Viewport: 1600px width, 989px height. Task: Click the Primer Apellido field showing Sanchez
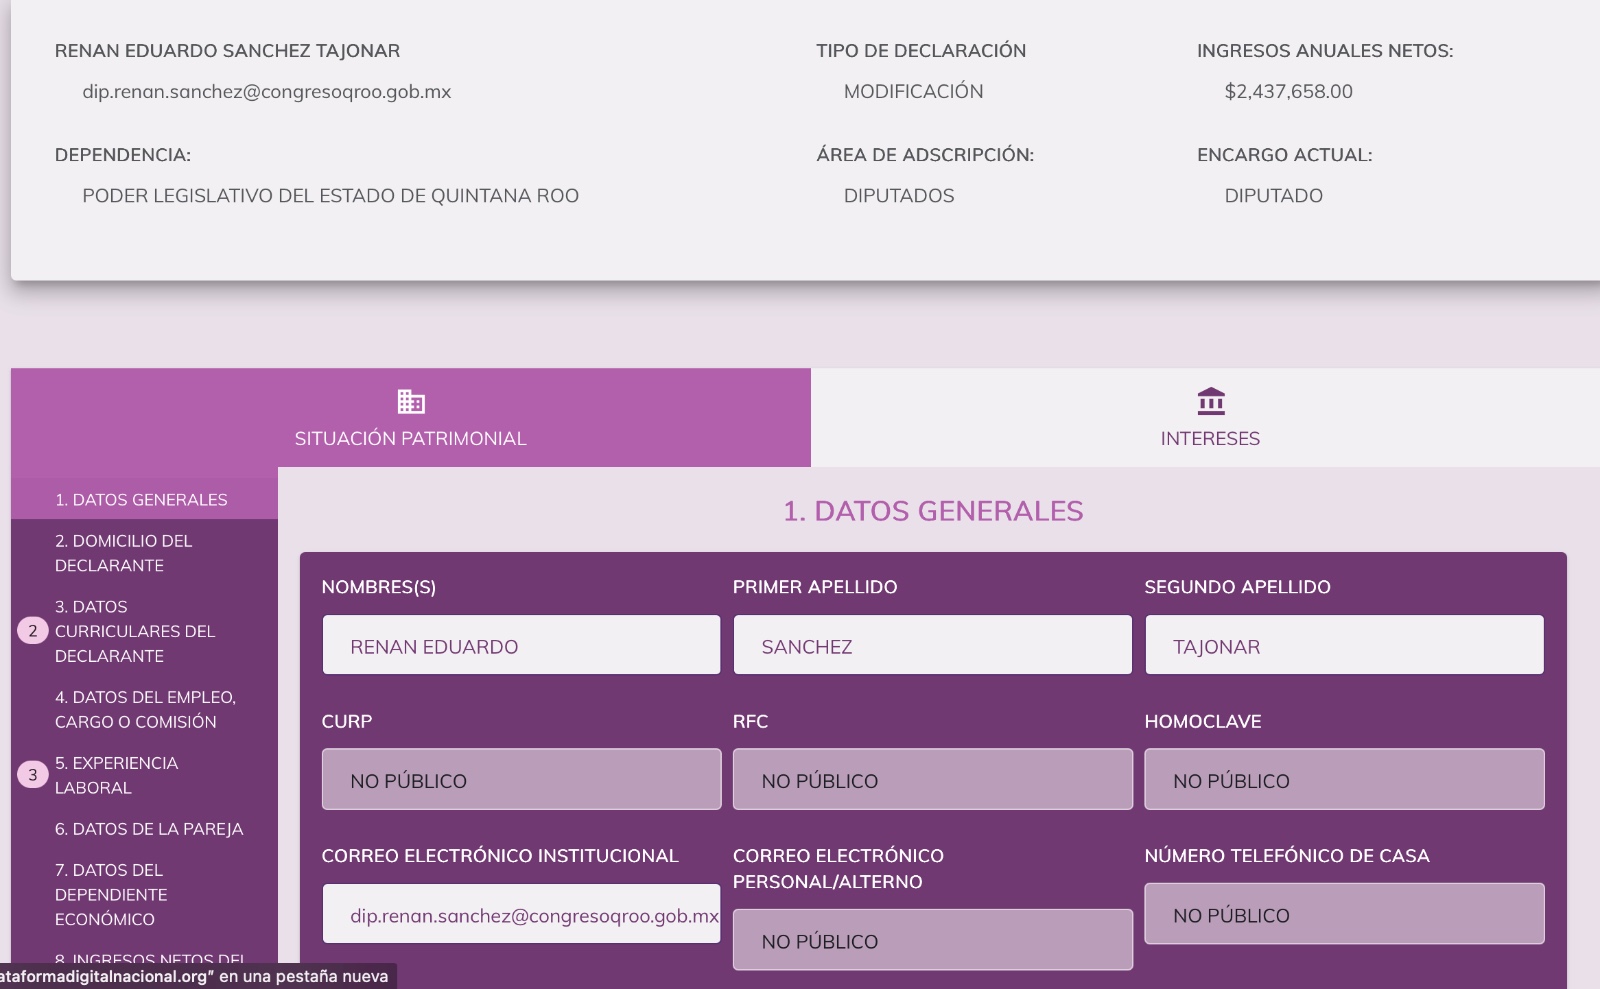932,645
